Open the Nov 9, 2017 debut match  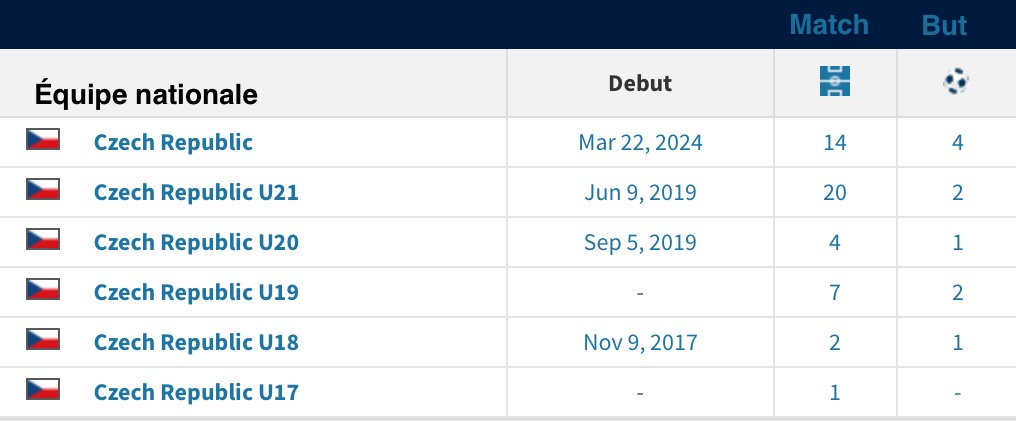[640, 342]
